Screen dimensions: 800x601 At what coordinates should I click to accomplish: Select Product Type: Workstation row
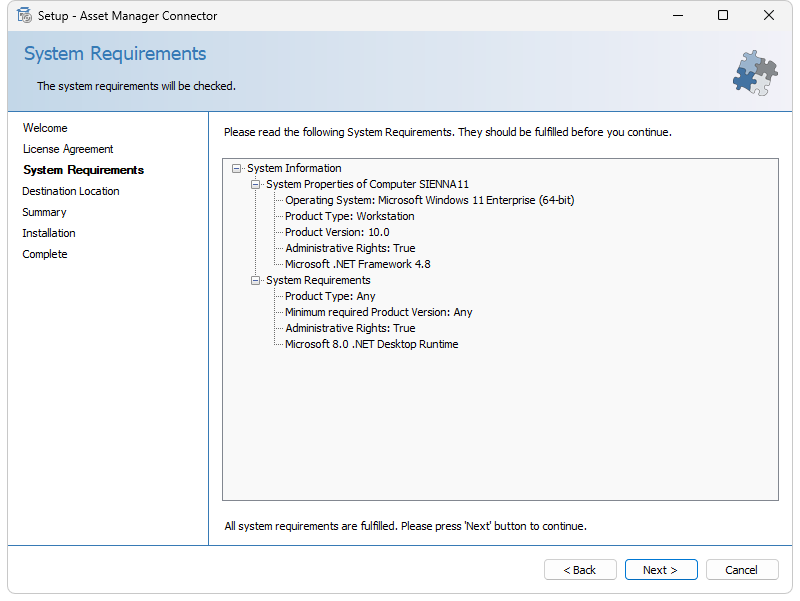(x=349, y=216)
